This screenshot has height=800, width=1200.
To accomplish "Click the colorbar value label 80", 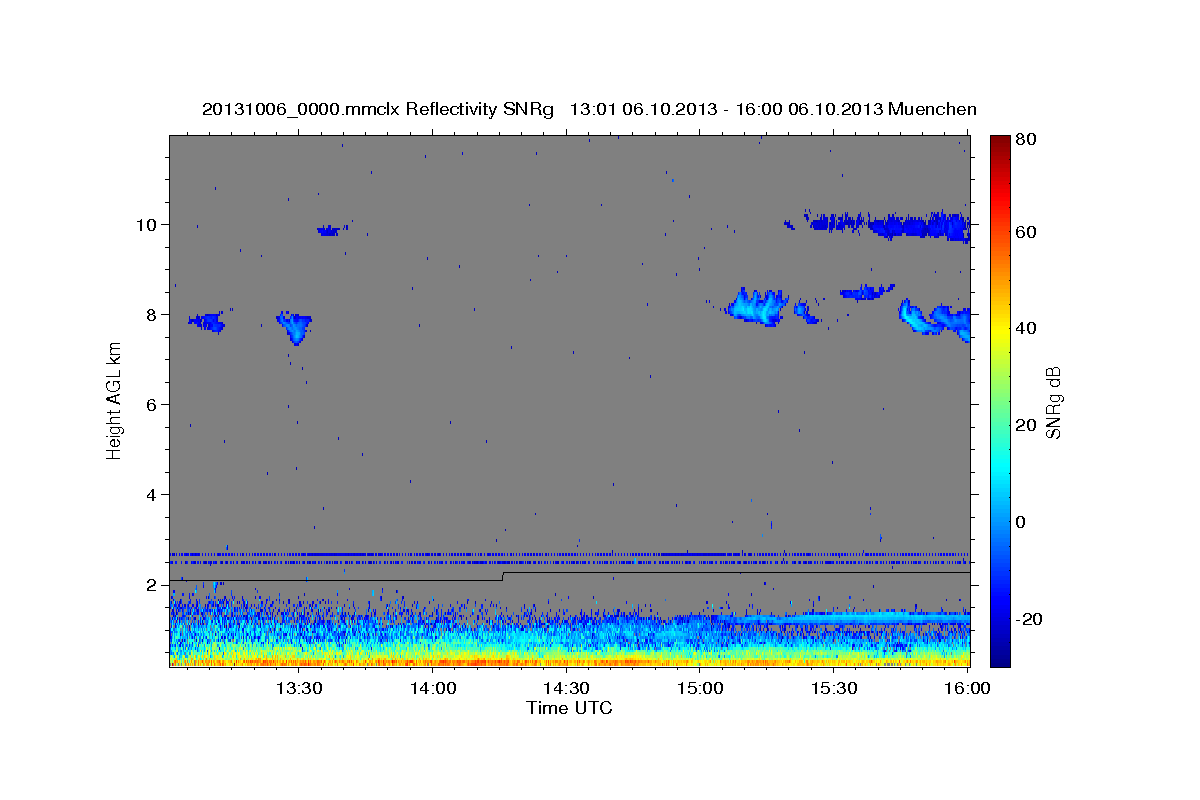I will coord(1027,140).
